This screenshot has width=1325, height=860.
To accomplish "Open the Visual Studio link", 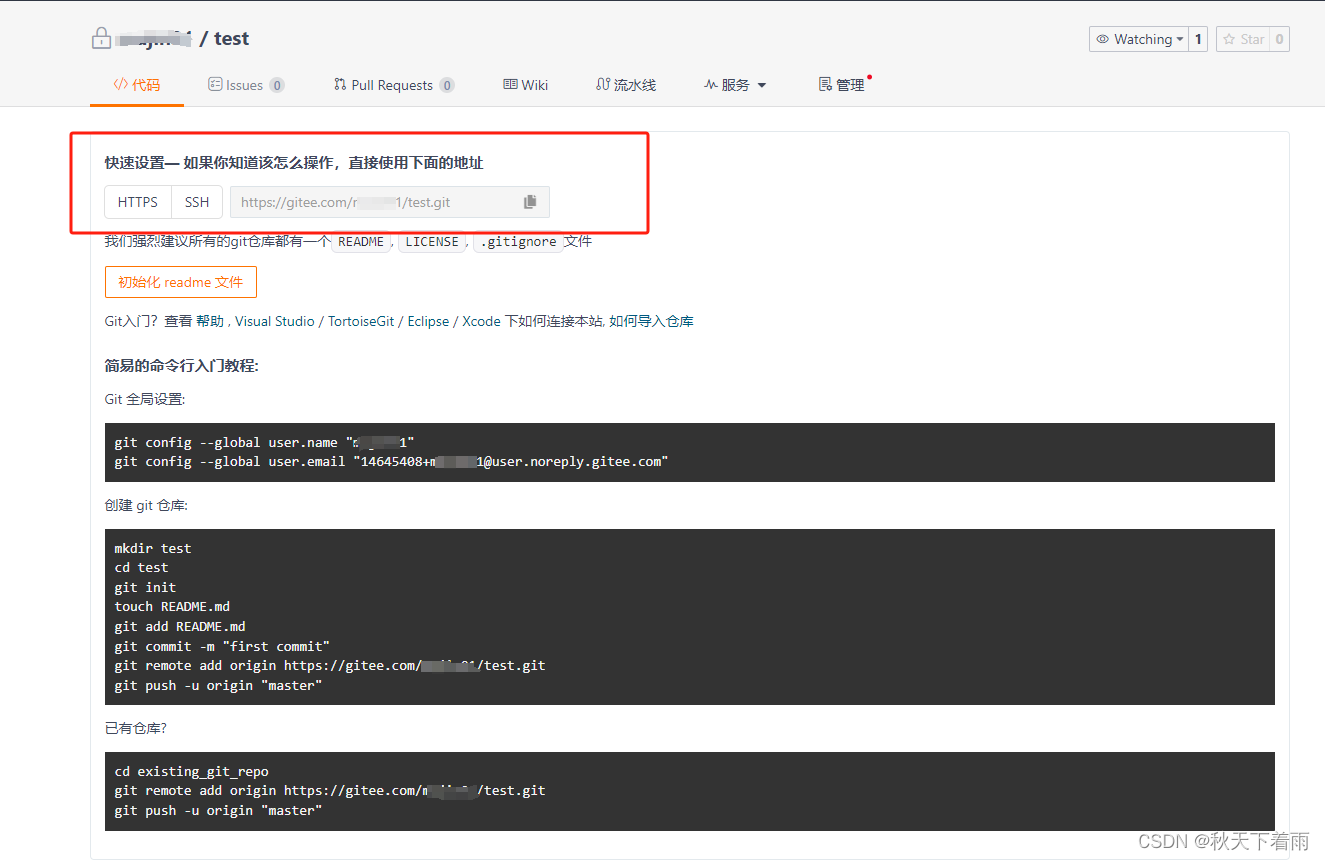I will pyautogui.click(x=275, y=321).
